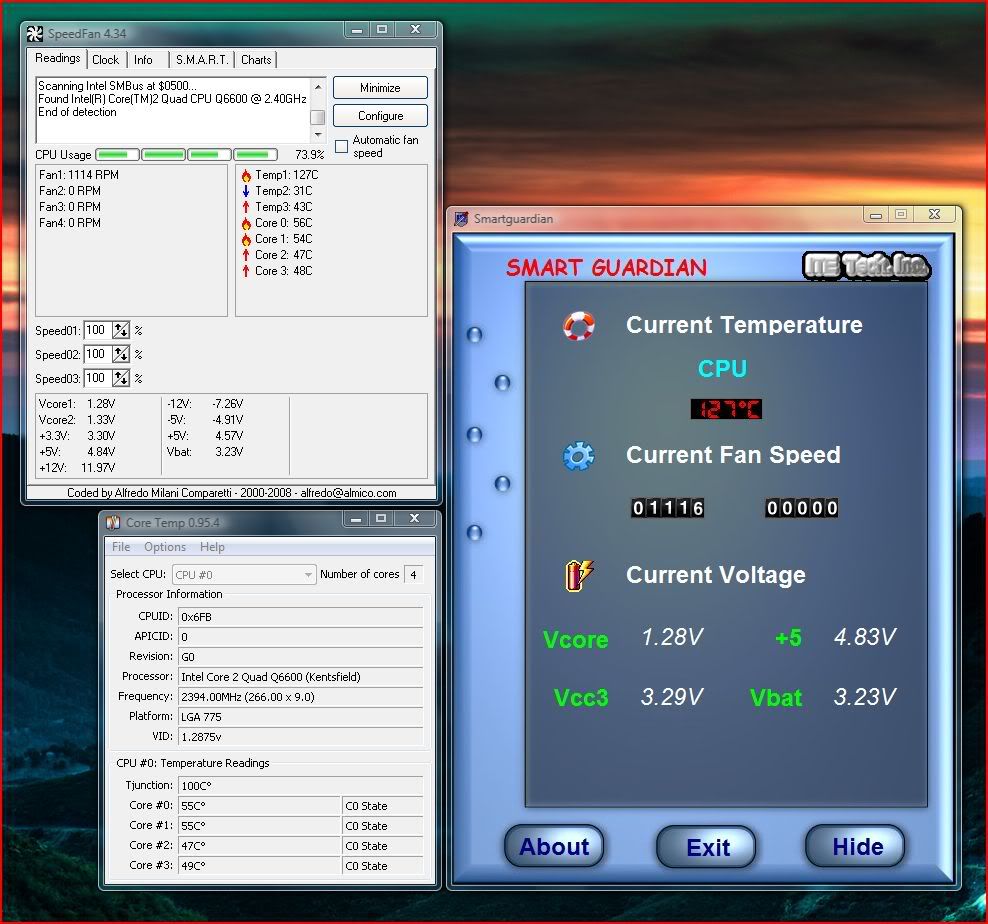Click the 'Vcore1: 1.28V' reading
This screenshot has height=924, width=988.
coord(77,404)
